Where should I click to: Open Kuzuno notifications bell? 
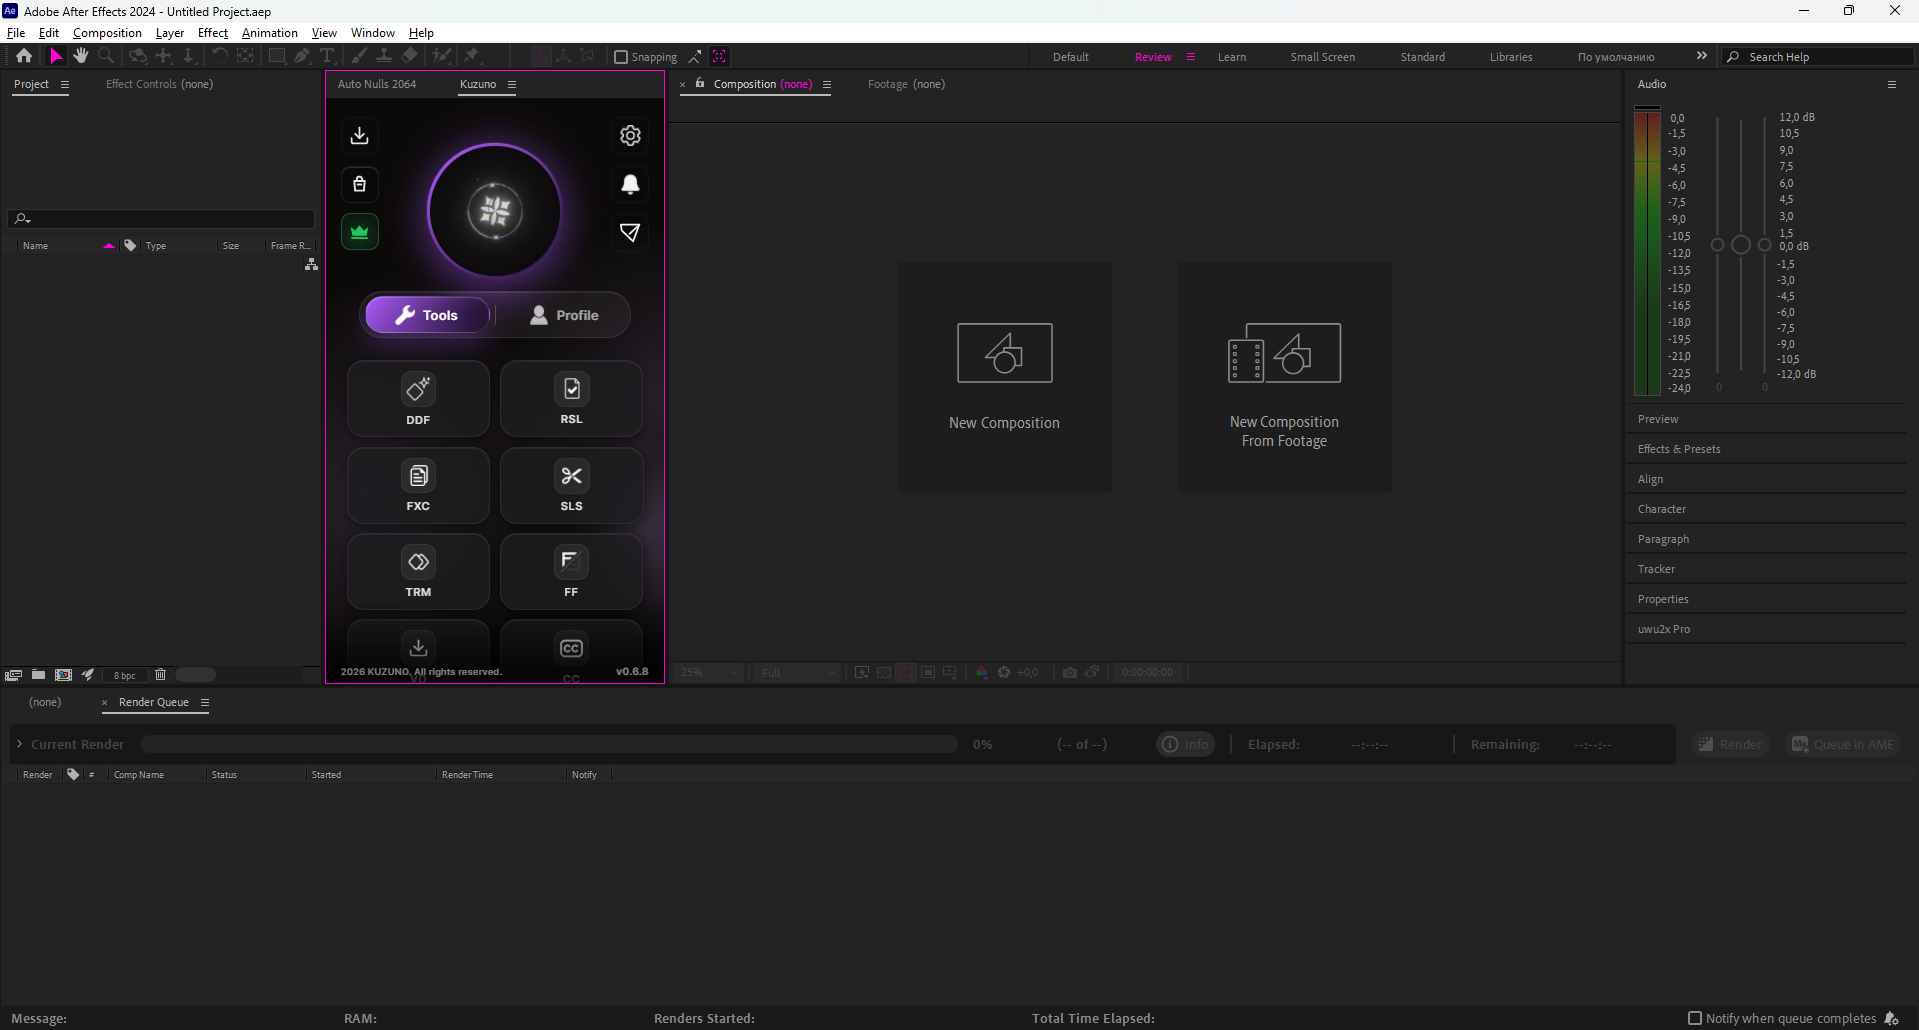pyautogui.click(x=630, y=184)
